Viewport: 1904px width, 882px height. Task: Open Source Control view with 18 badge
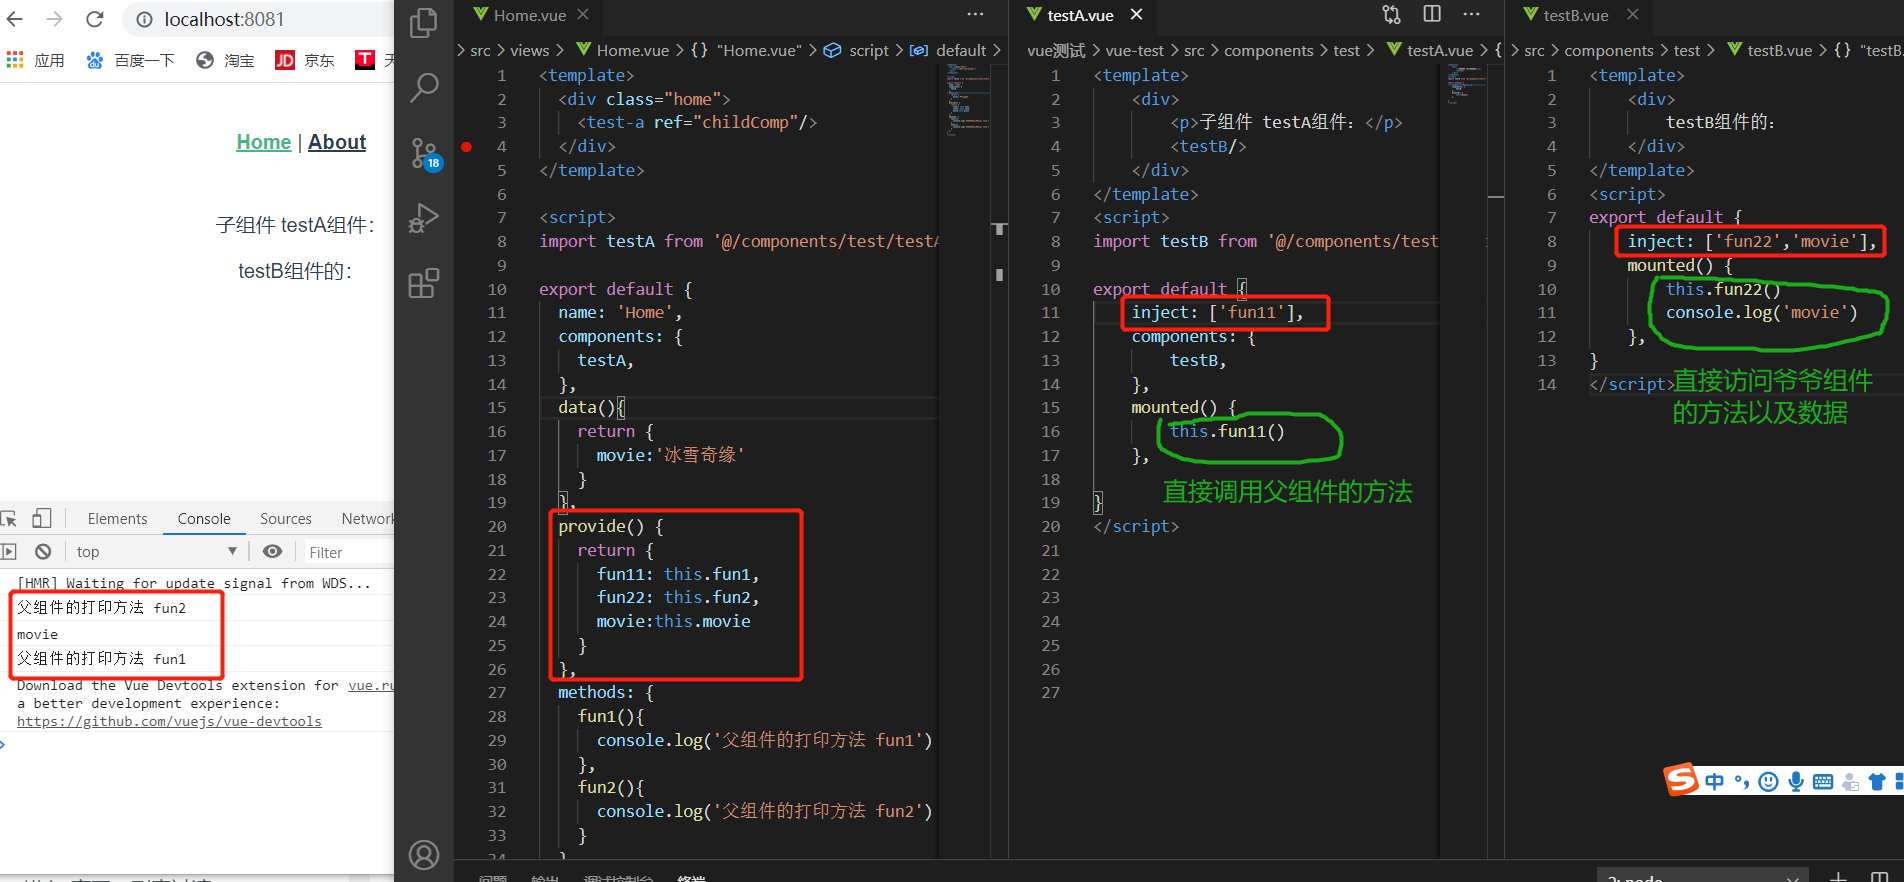tap(425, 154)
